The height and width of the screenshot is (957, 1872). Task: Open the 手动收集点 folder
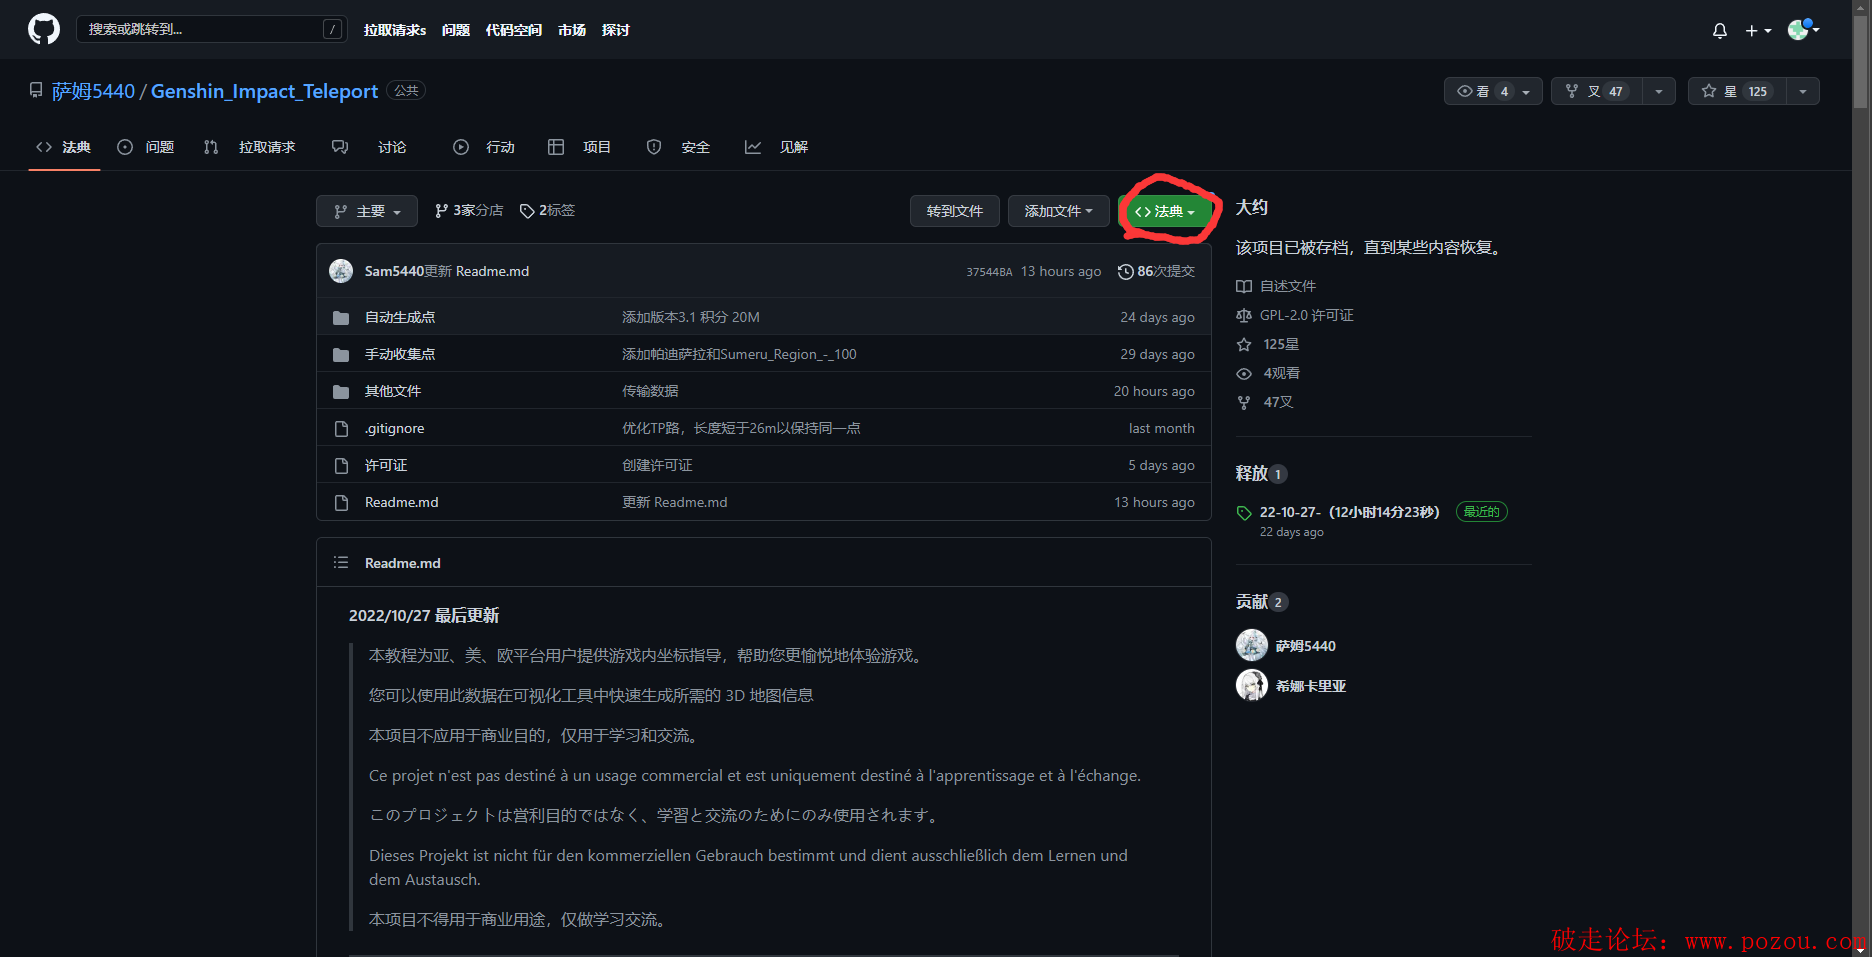click(400, 354)
